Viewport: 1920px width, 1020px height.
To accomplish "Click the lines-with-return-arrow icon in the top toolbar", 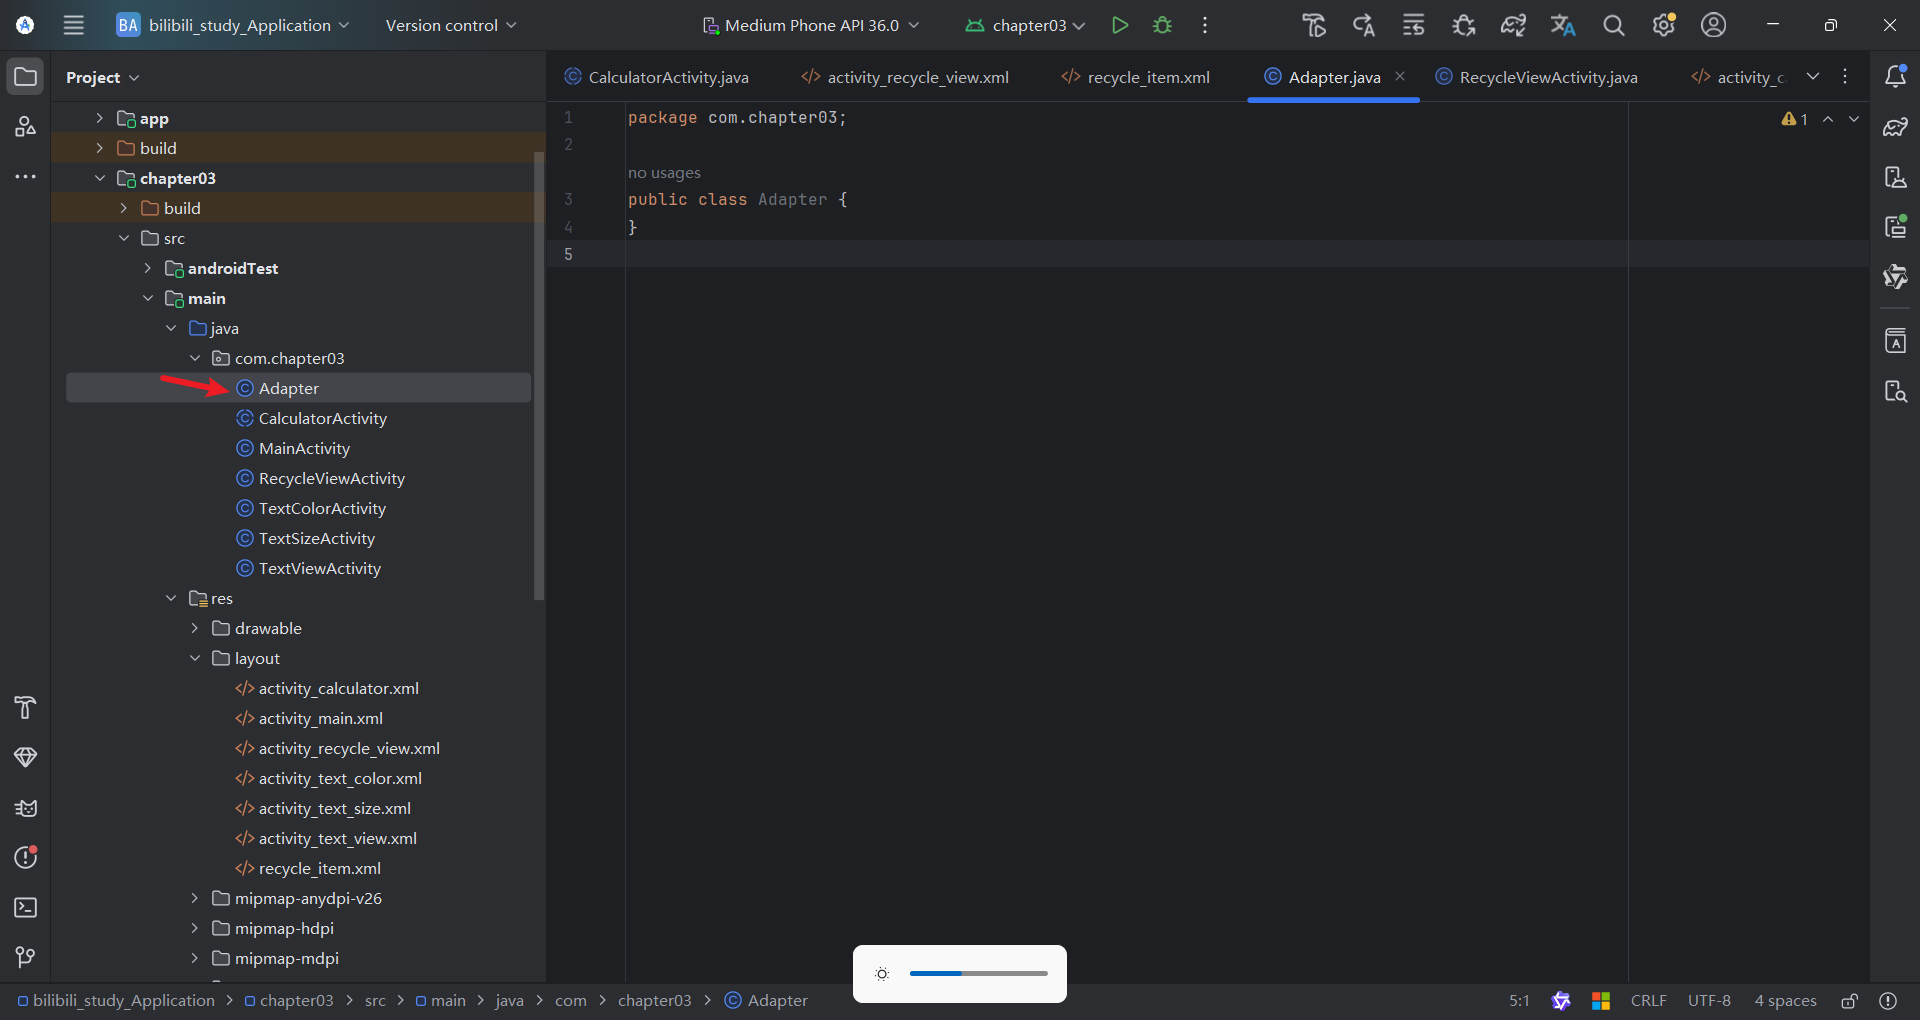I will [x=1413, y=25].
